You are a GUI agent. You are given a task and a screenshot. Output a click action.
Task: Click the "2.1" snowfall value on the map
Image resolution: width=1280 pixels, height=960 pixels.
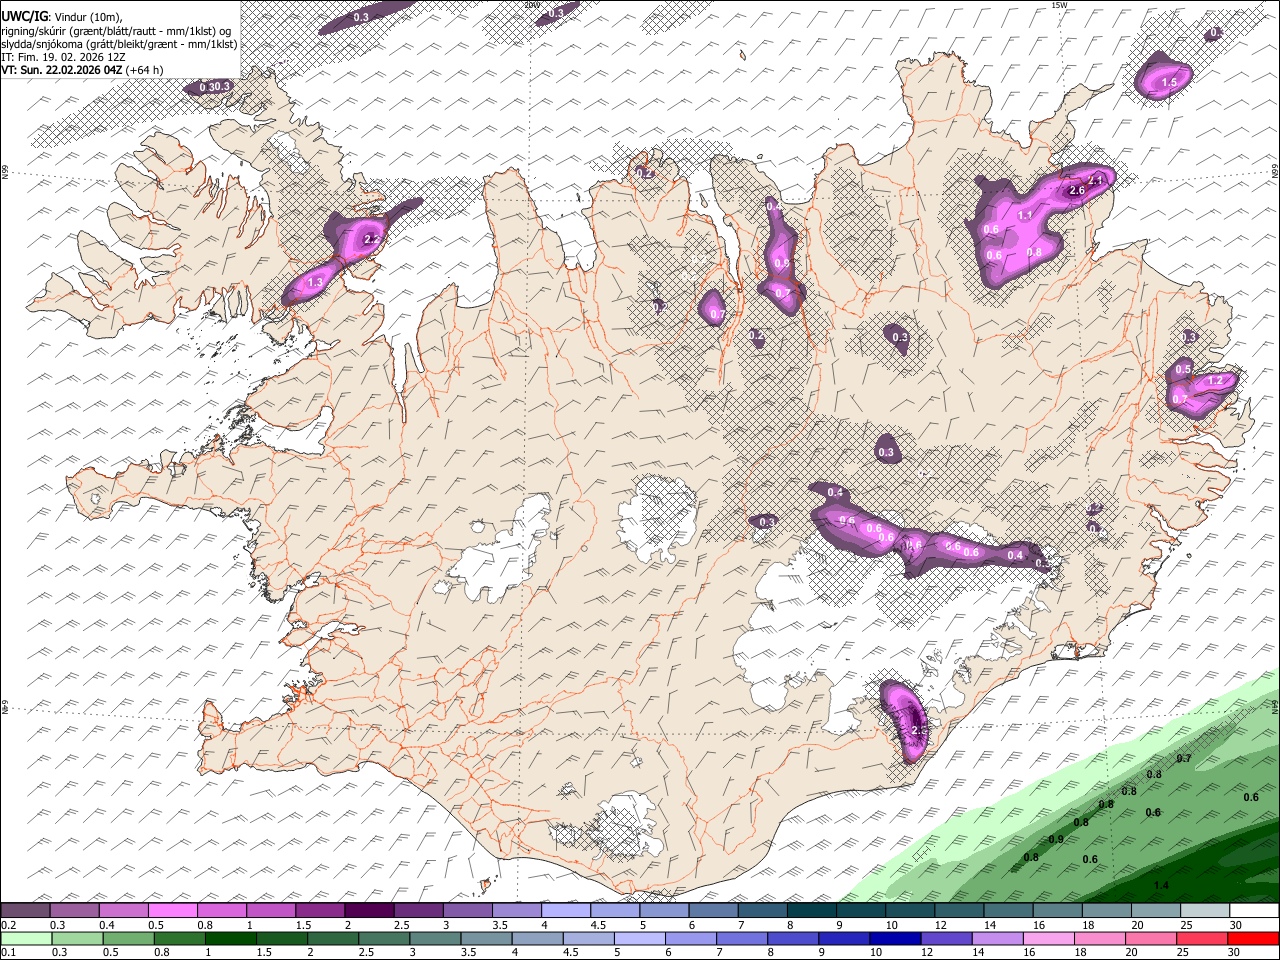click(x=1095, y=180)
